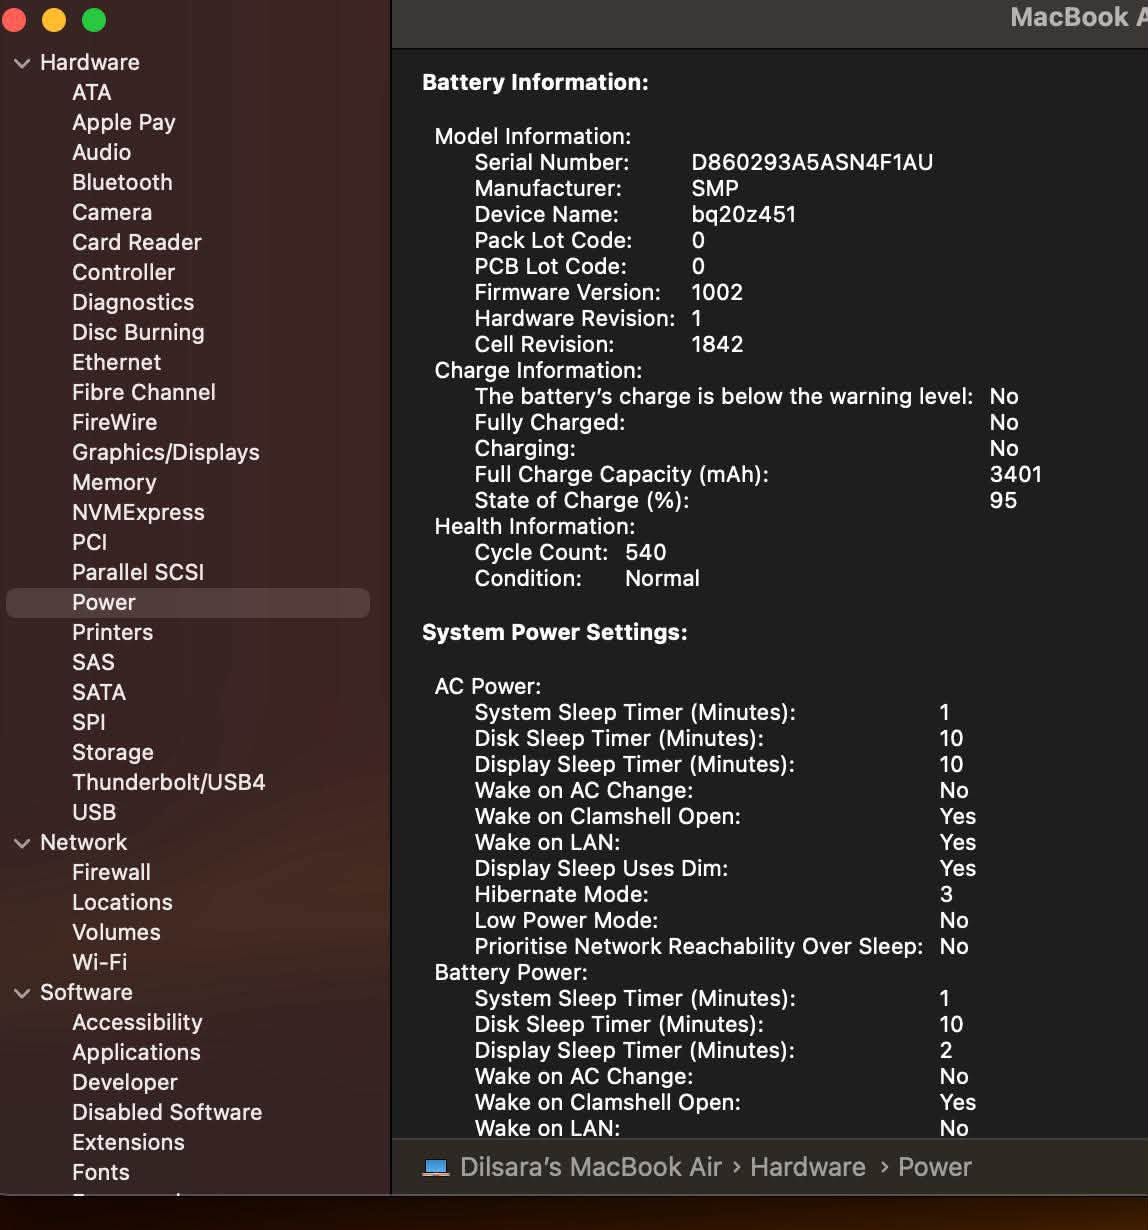Open Applications under Software
Viewport: 1148px width, 1230px height.
click(136, 1052)
